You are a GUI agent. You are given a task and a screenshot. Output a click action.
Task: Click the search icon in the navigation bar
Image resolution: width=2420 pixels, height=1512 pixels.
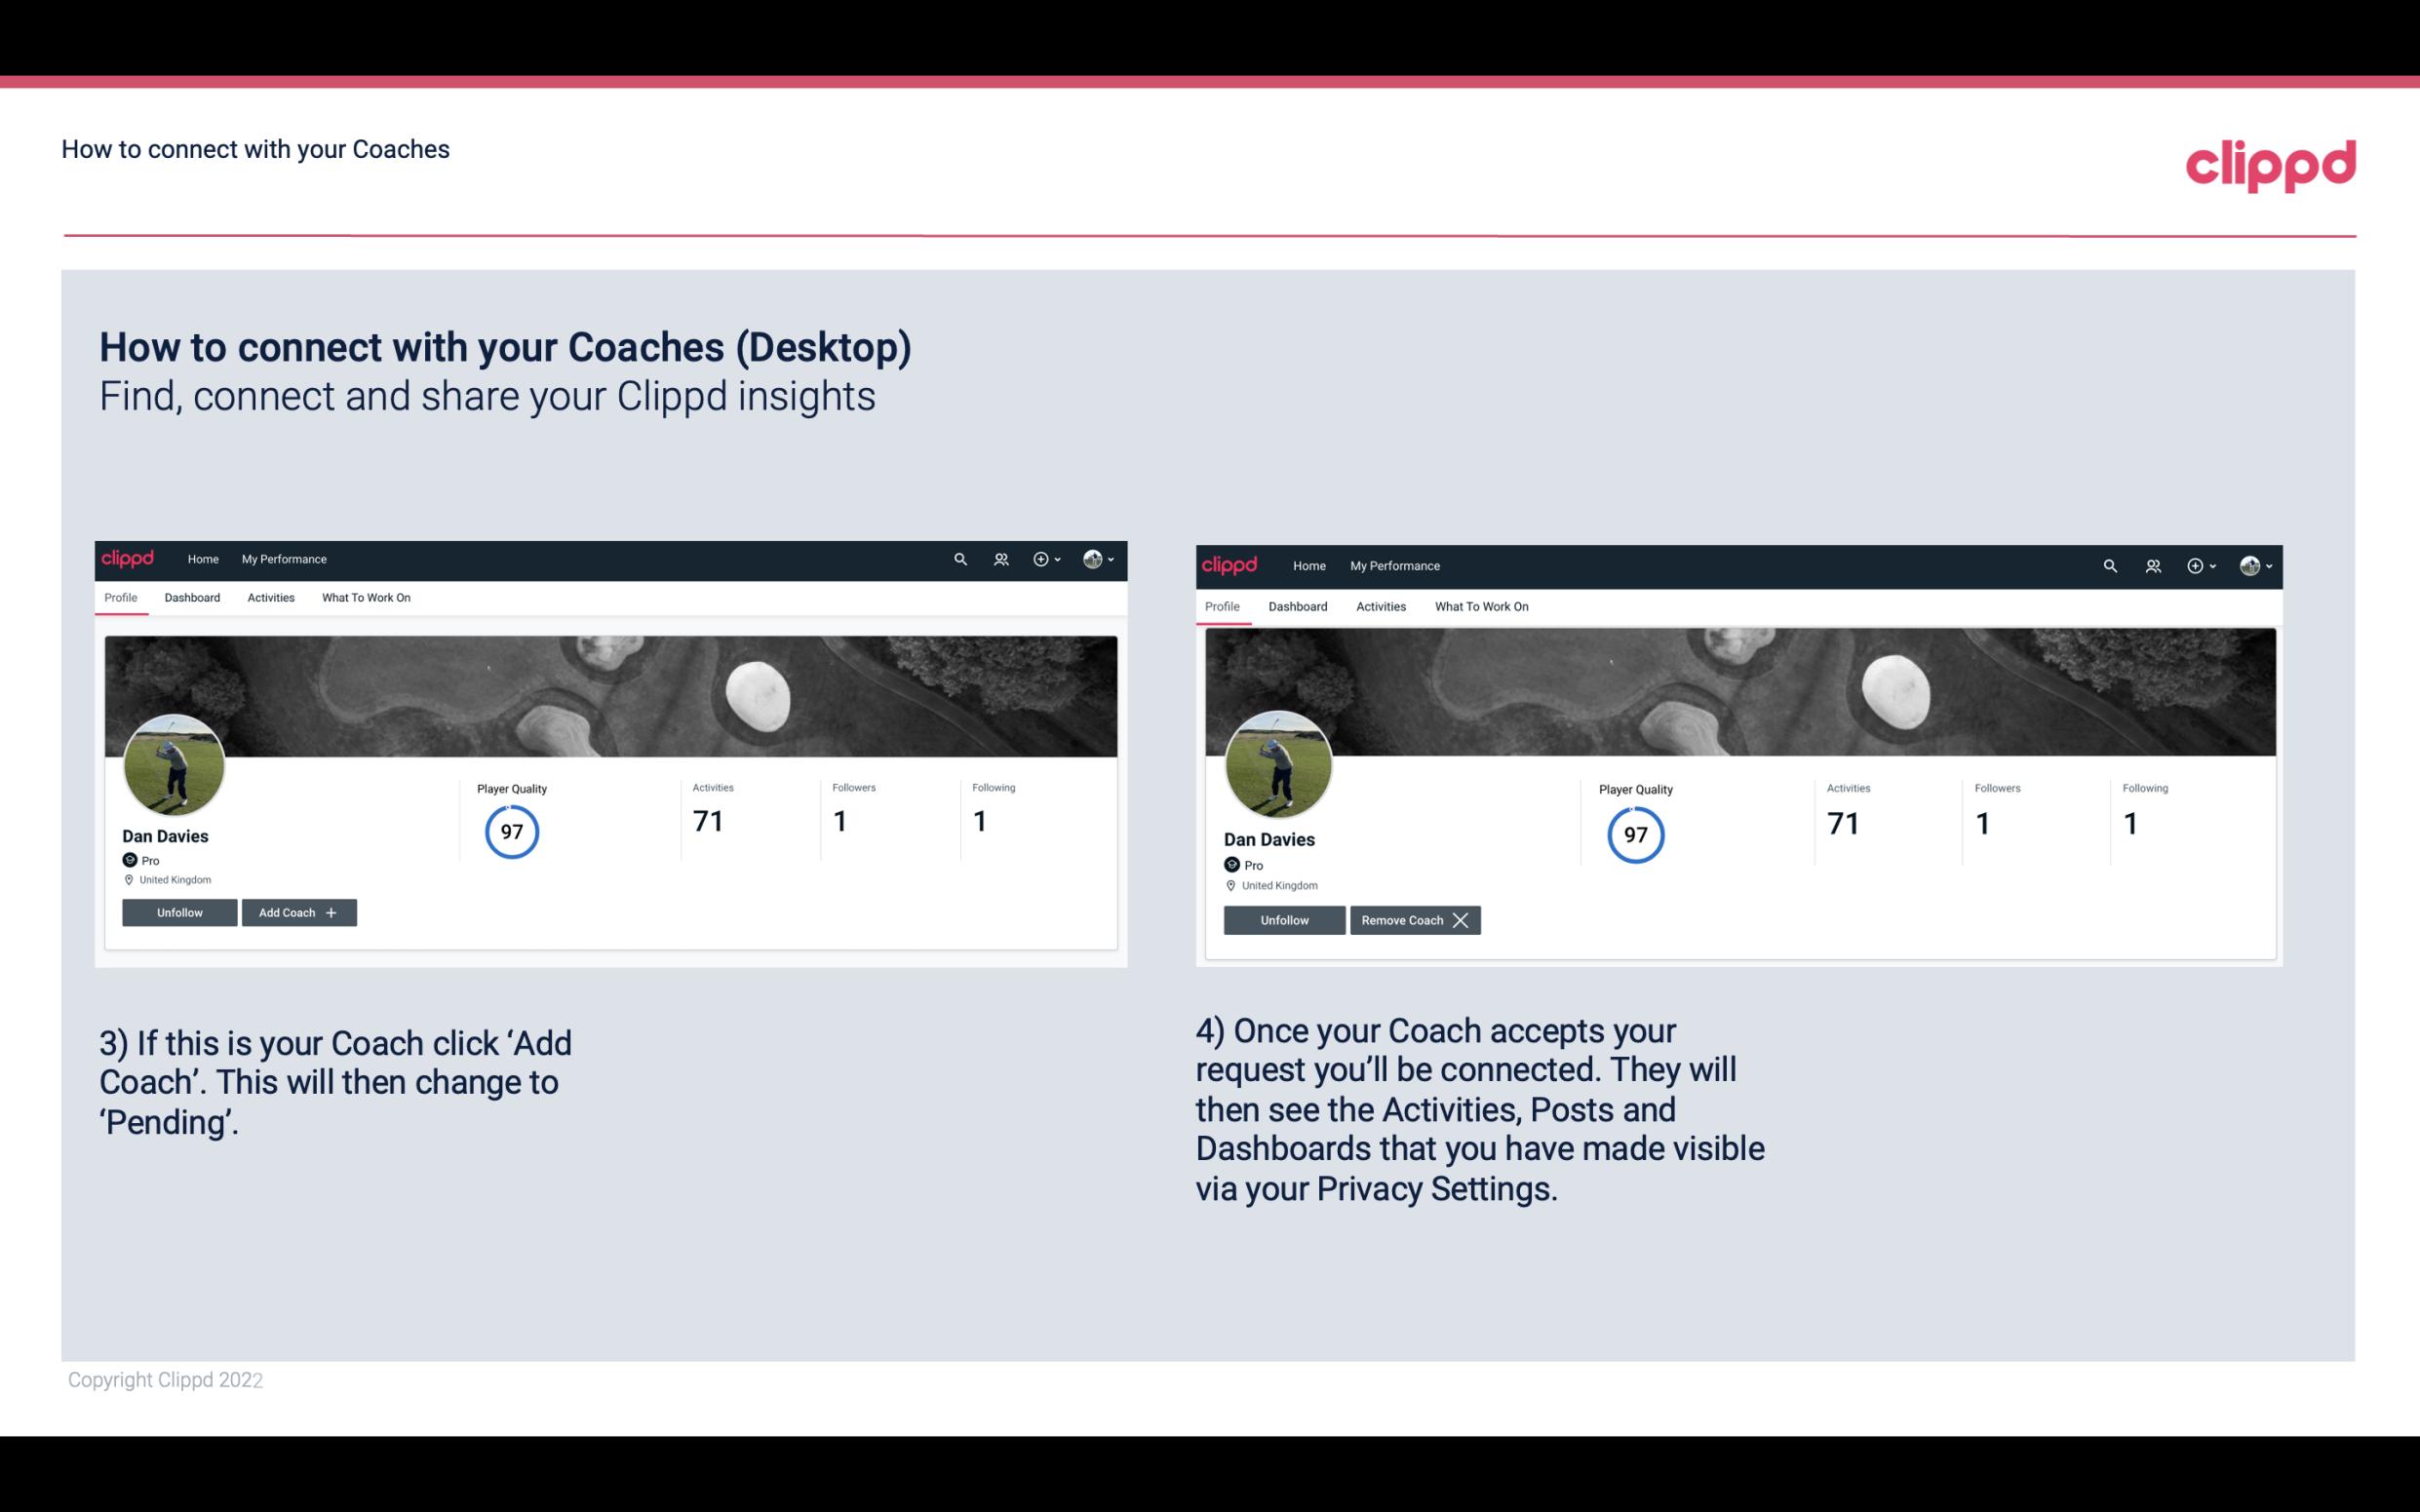coord(960,558)
